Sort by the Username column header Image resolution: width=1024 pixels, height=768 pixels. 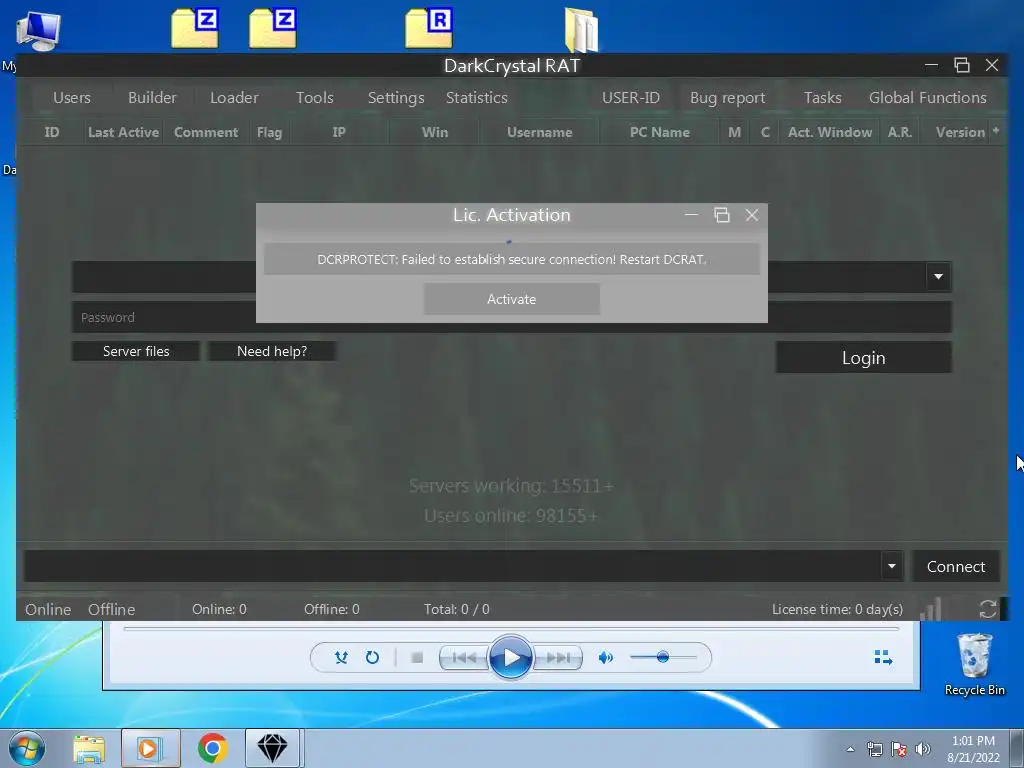[539, 132]
